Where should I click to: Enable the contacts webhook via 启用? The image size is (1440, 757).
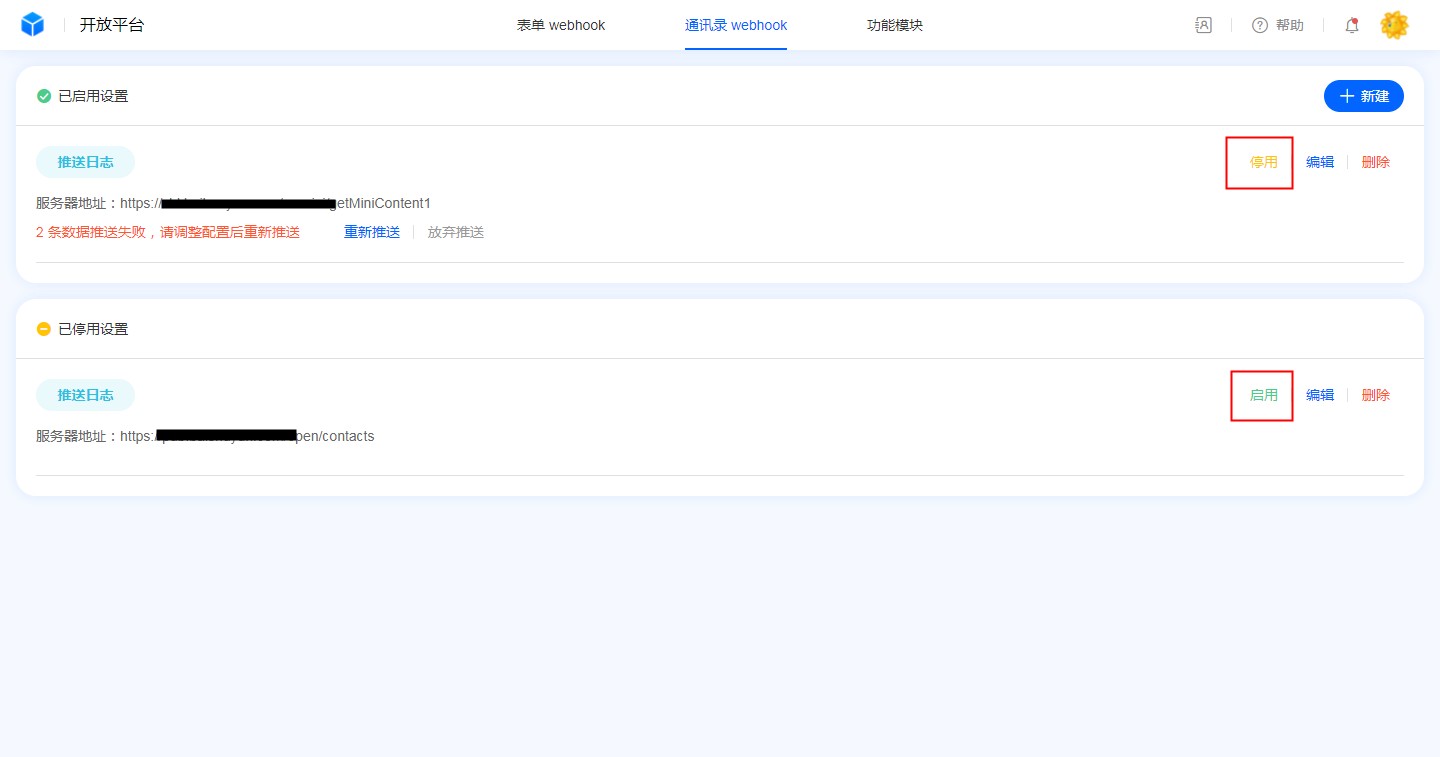[x=1263, y=395]
